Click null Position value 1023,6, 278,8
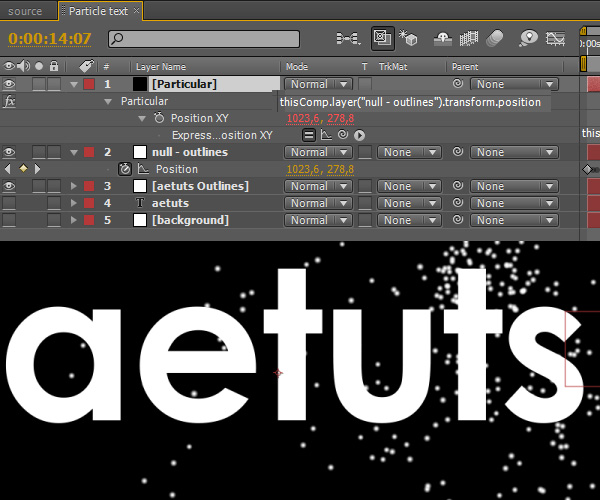This screenshot has height=500, width=600. tap(320, 169)
